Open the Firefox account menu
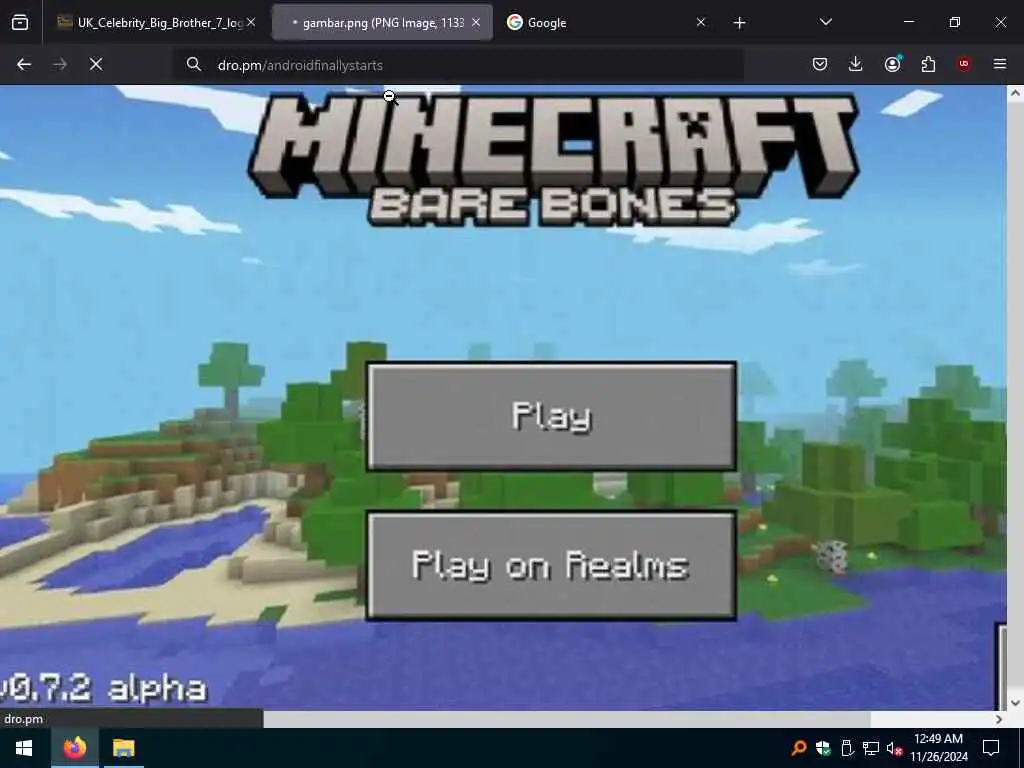This screenshot has width=1024, height=768. tap(892, 64)
